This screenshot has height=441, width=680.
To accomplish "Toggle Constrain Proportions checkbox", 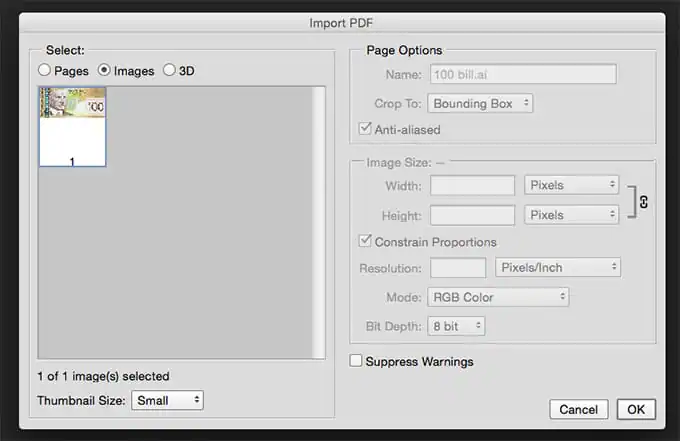I will (365, 241).
